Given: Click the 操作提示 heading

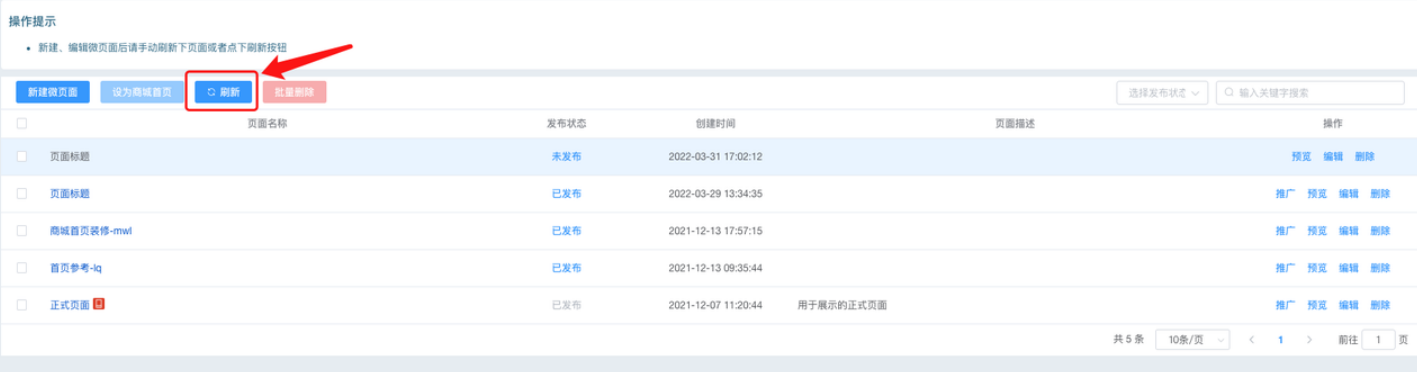Looking at the screenshot, I should pyautogui.click(x=31, y=22).
